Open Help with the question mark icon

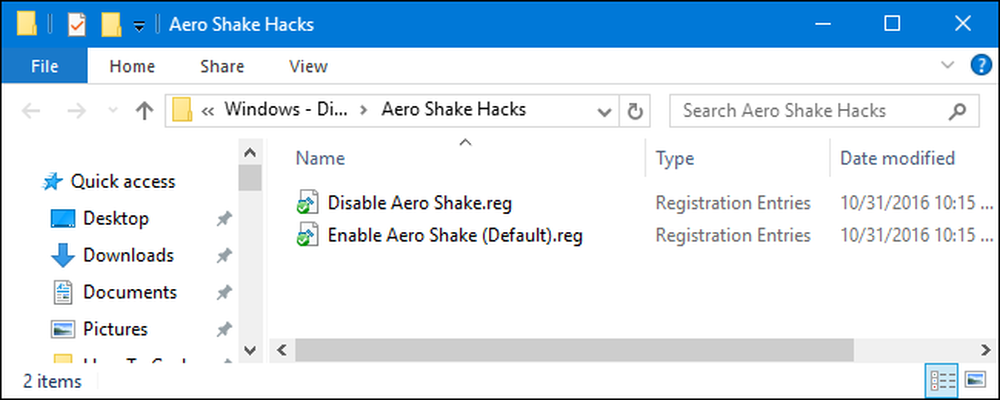click(979, 65)
